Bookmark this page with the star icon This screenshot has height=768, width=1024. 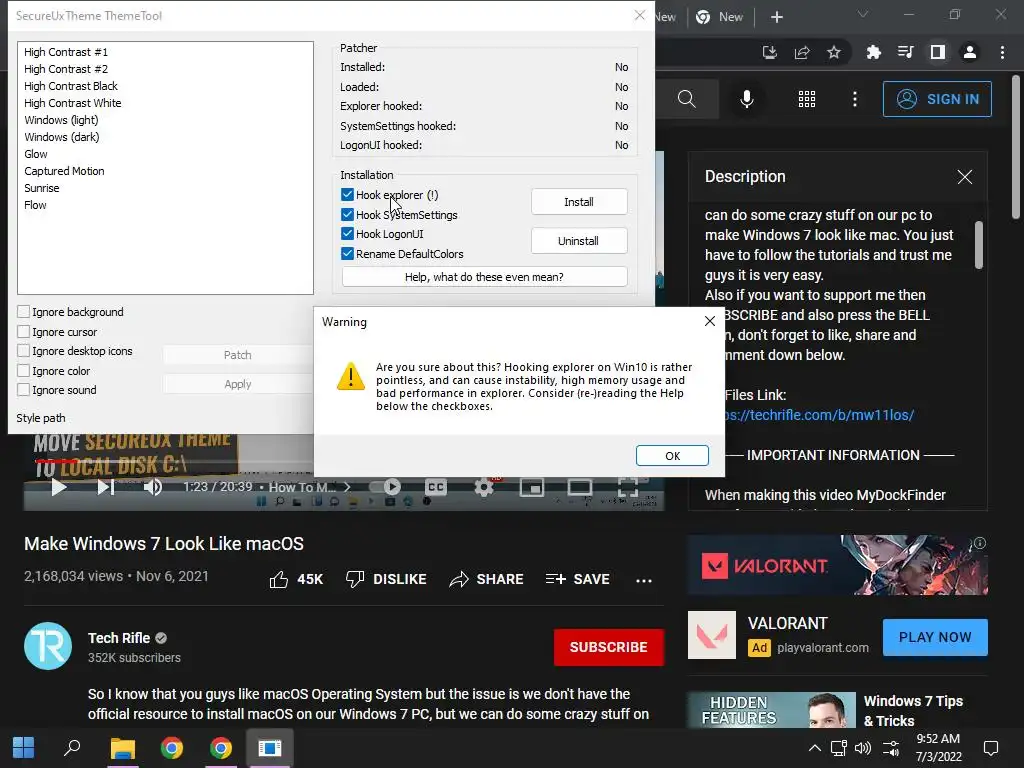click(x=833, y=52)
